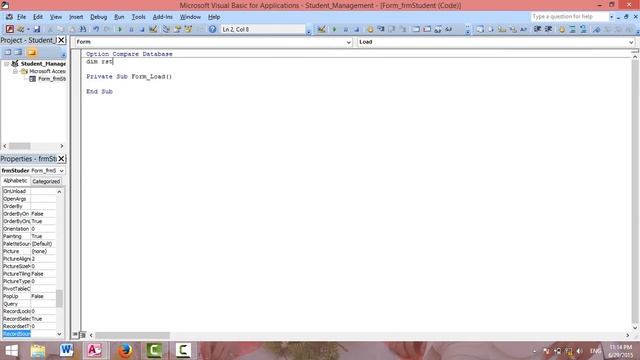Click View Object icon in Project panel
Screen dimensions: 640x360
coord(18,52)
